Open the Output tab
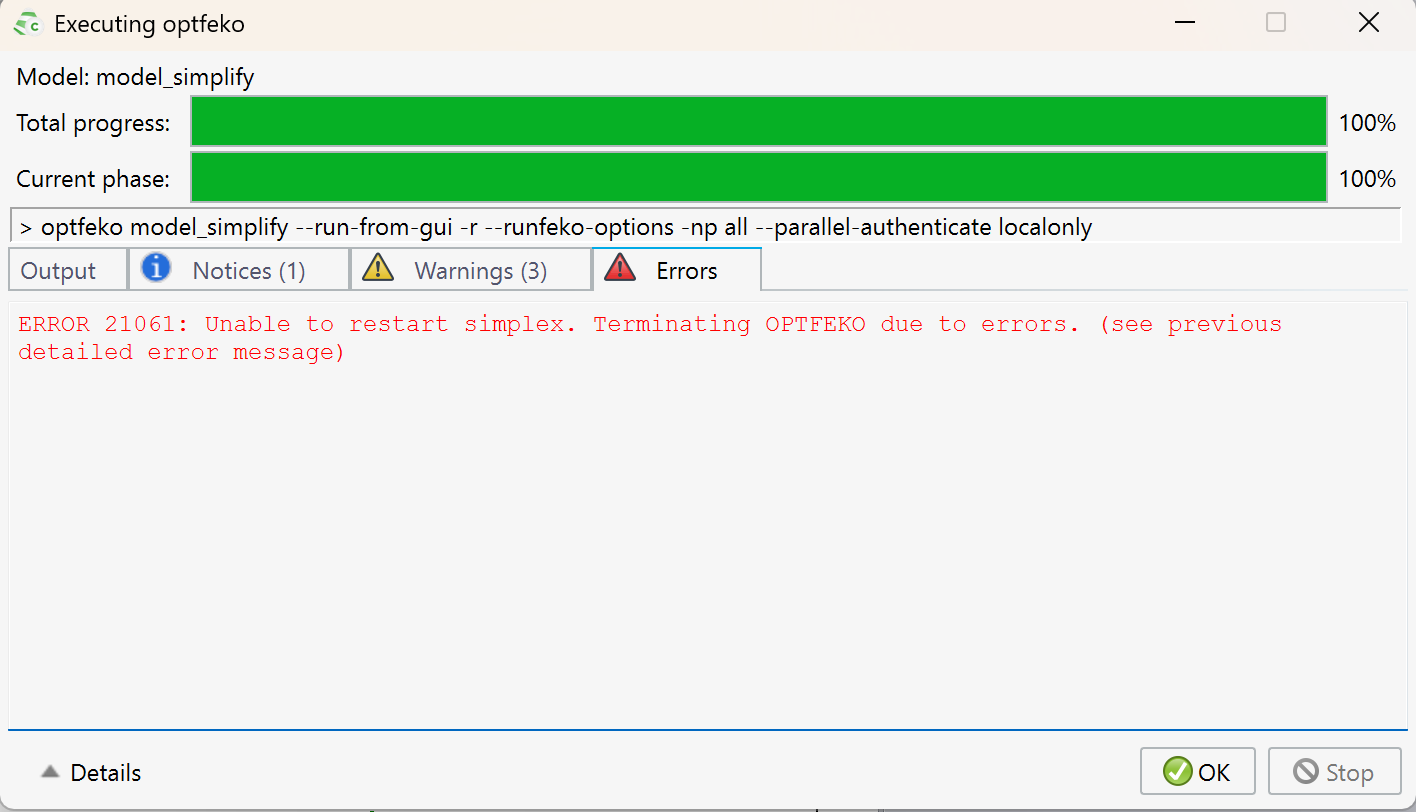 tap(67, 270)
